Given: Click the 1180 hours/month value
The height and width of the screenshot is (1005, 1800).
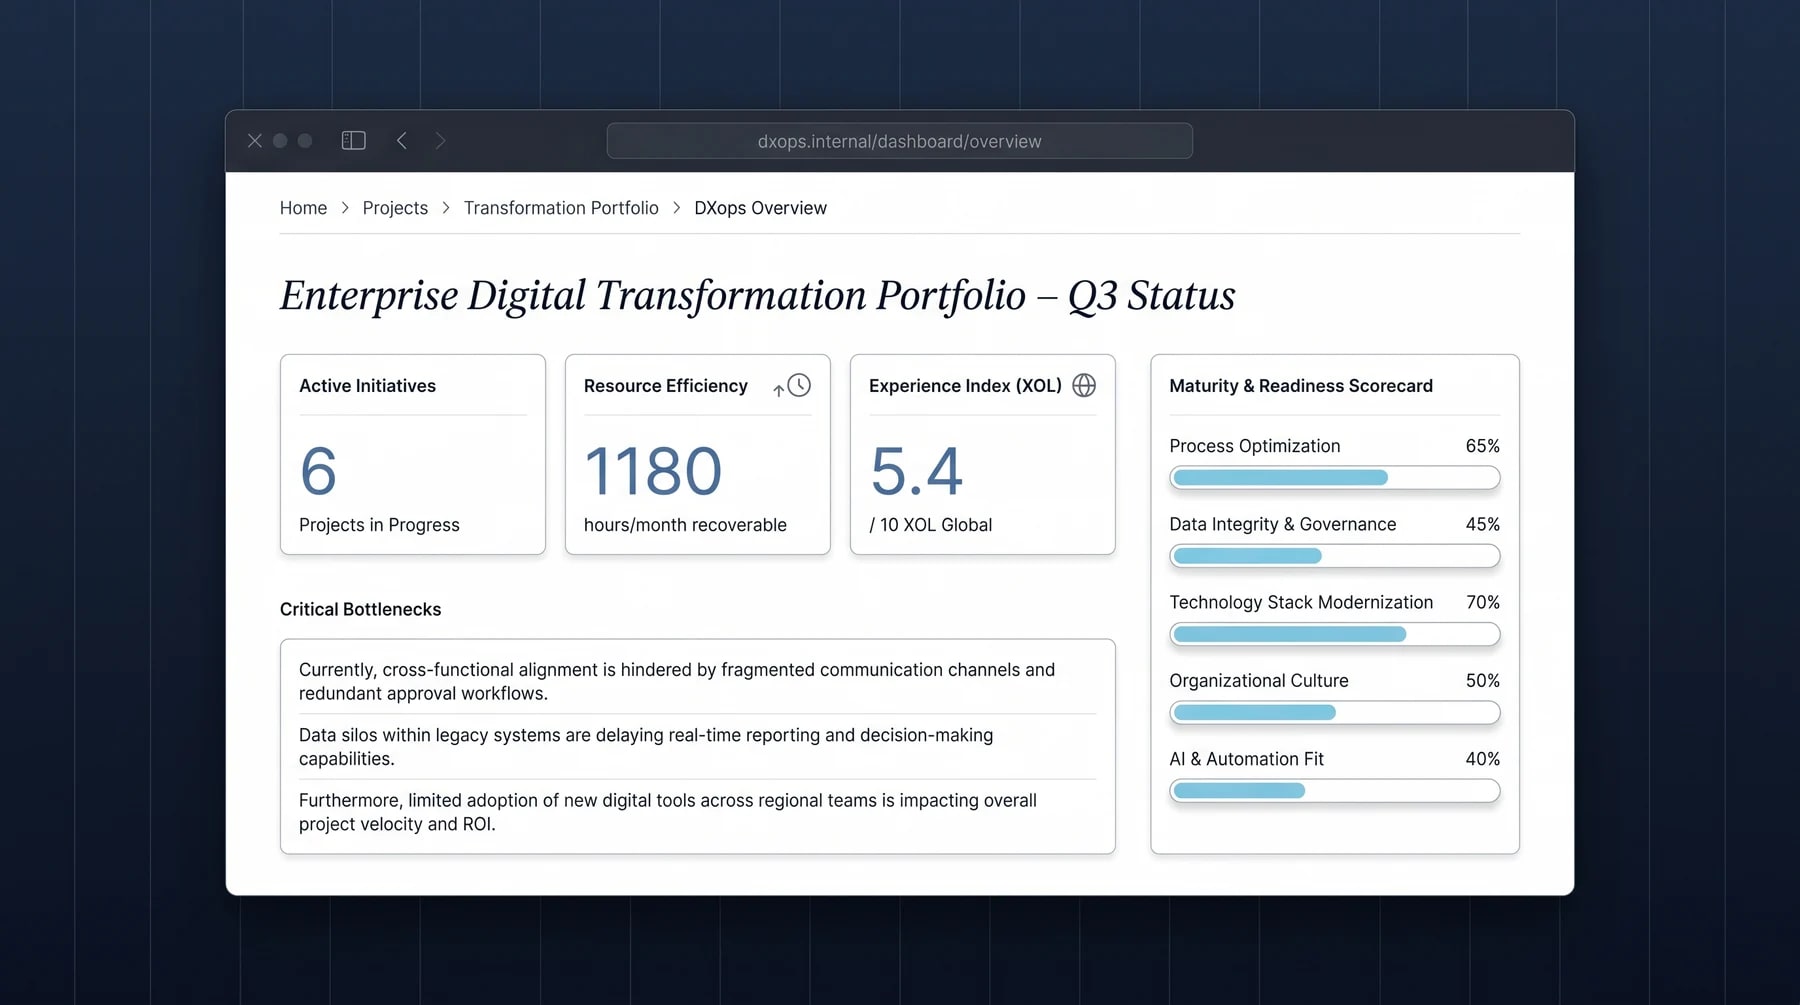Looking at the screenshot, I should 653,471.
